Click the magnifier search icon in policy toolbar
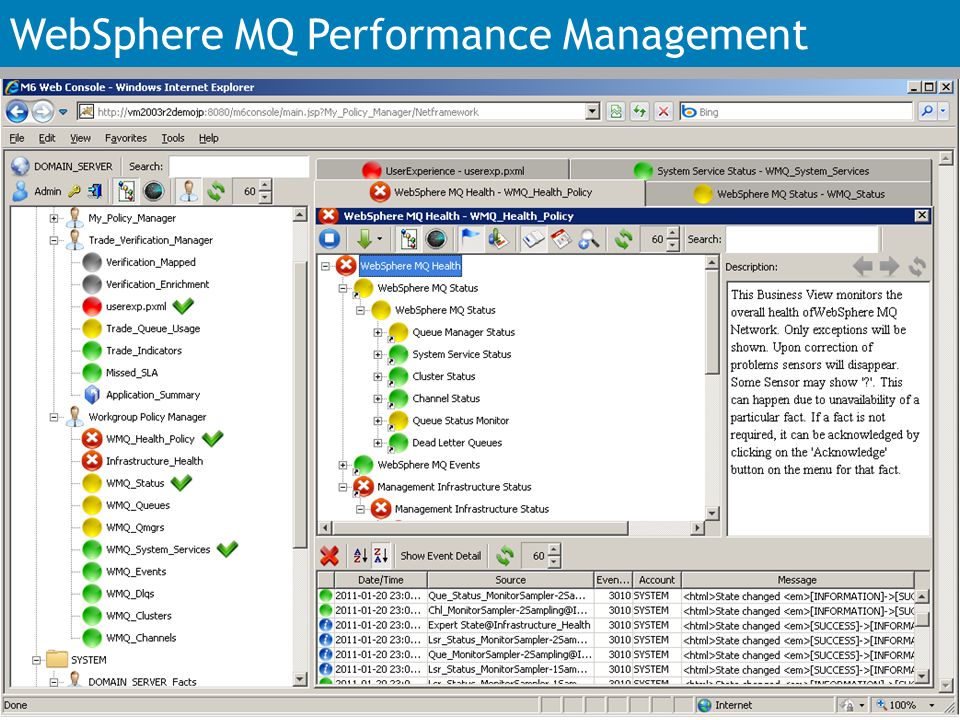Screen dimensions: 960x720 (588, 239)
